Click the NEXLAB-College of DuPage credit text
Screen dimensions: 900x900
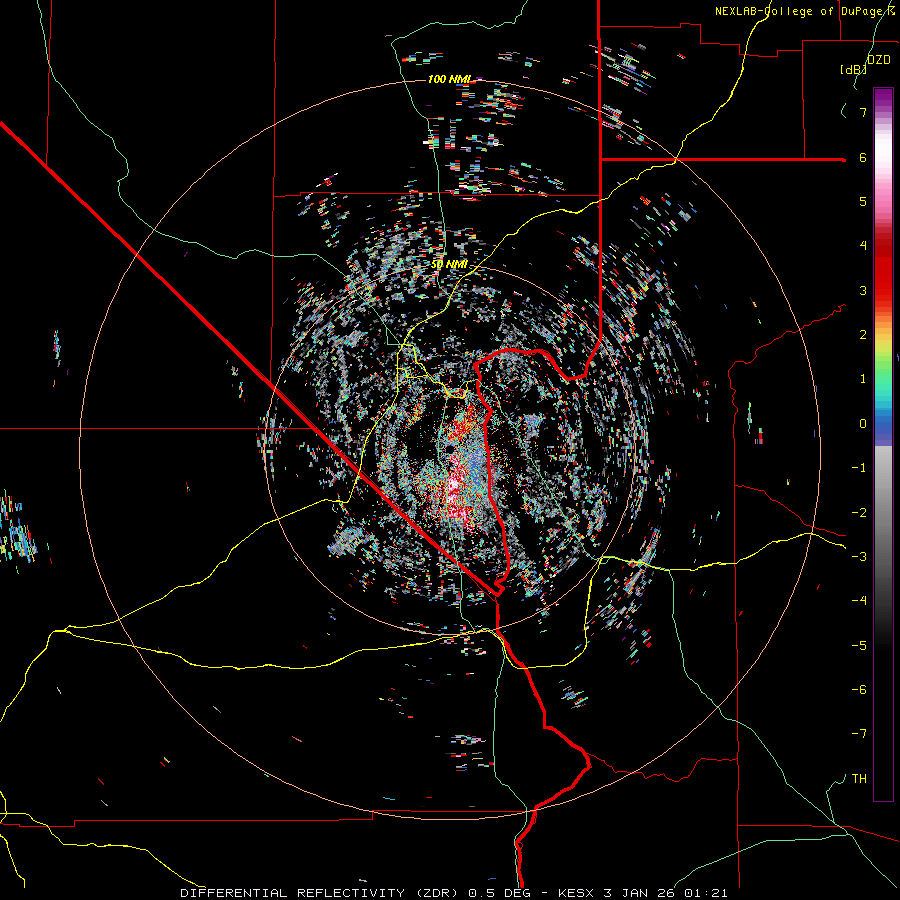coord(805,11)
